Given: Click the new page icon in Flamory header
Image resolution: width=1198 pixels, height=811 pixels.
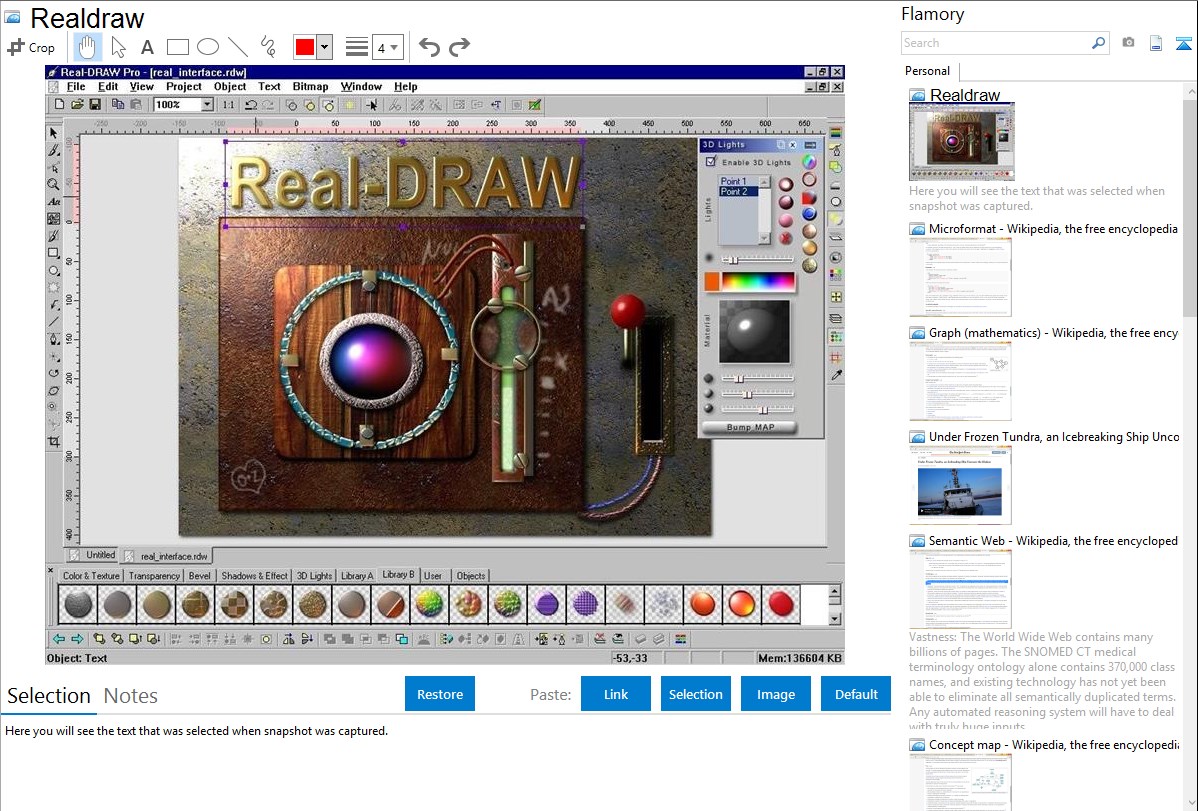Looking at the screenshot, I should click(1156, 43).
